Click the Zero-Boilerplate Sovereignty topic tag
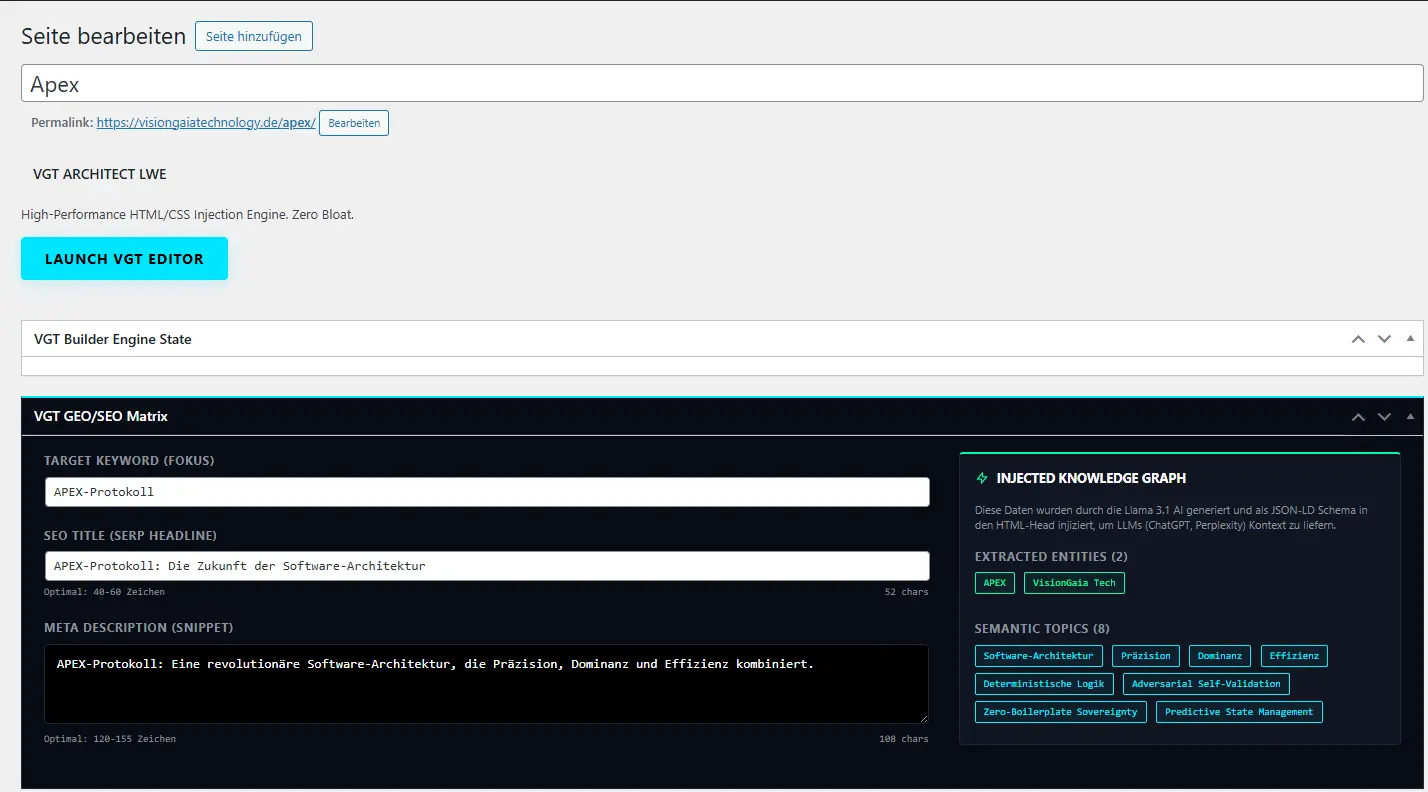The height and width of the screenshot is (792, 1428). point(1061,712)
